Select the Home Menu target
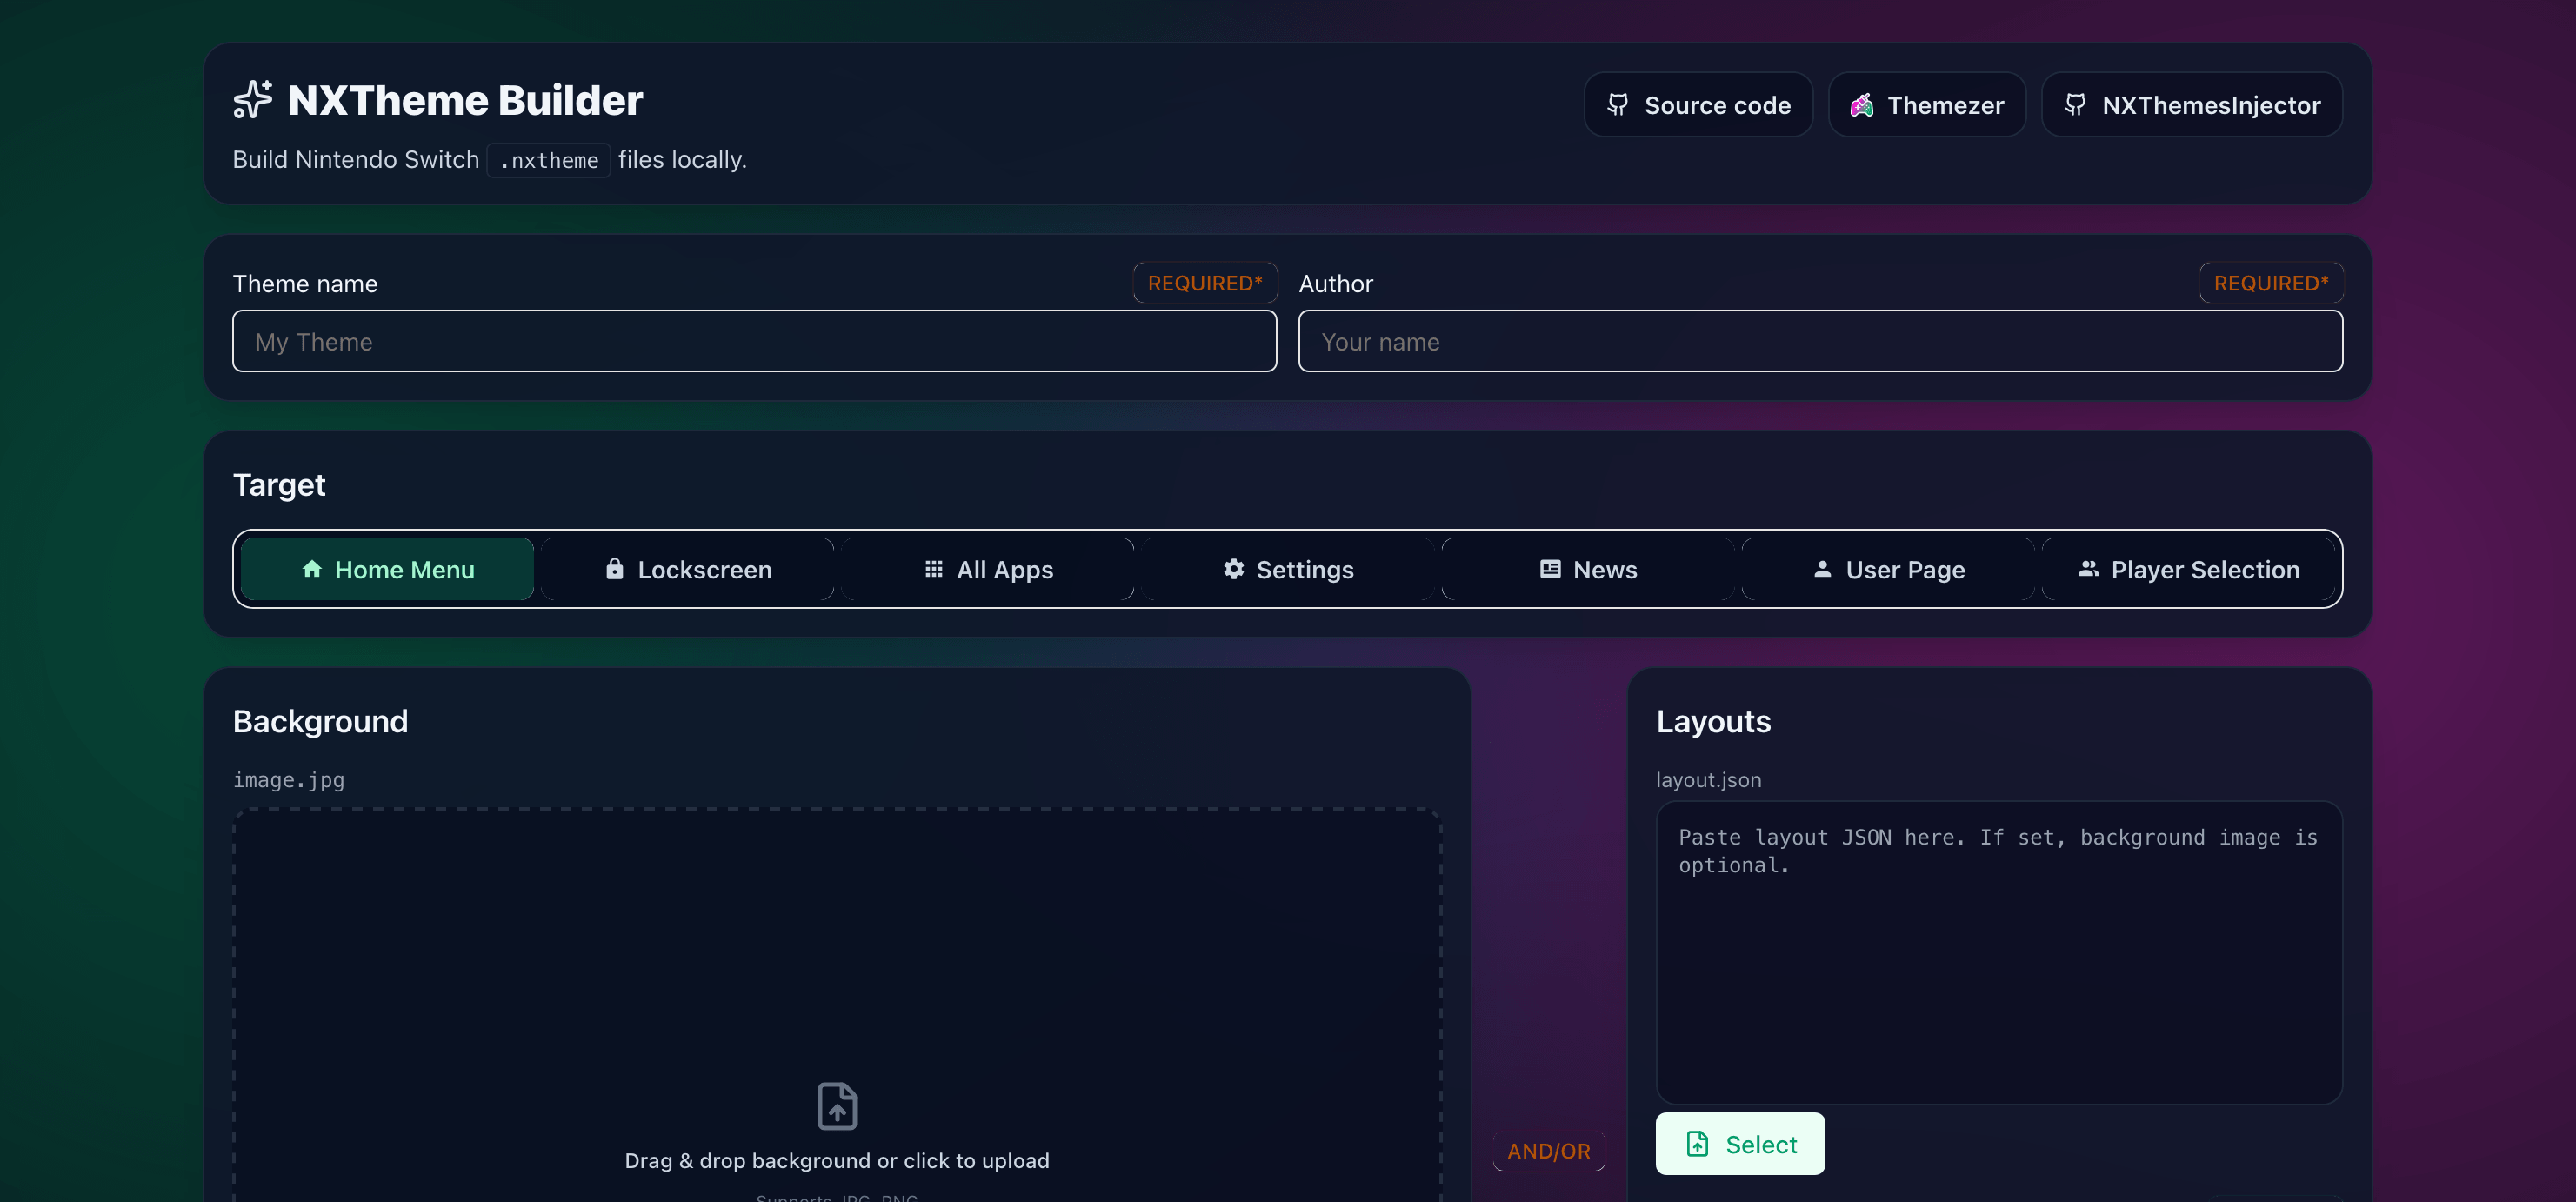Image resolution: width=2576 pixels, height=1202 pixels. point(388,569)
